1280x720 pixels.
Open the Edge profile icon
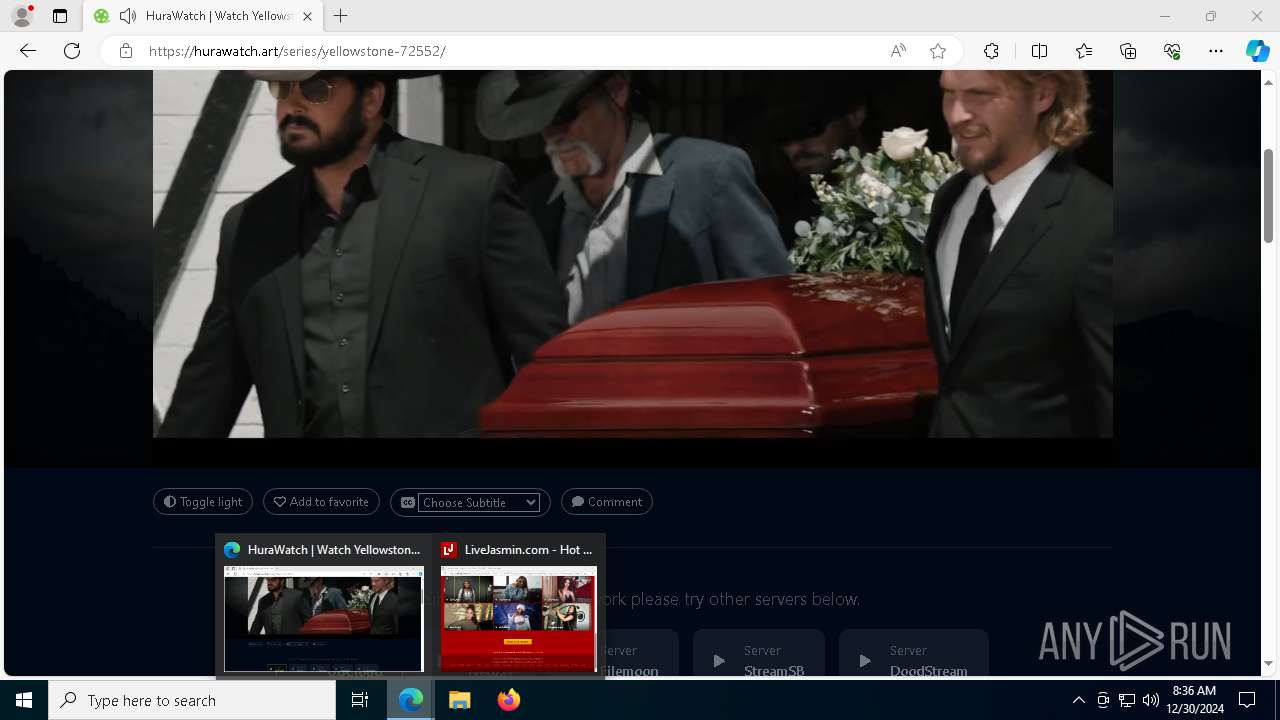tap(22, 16)
